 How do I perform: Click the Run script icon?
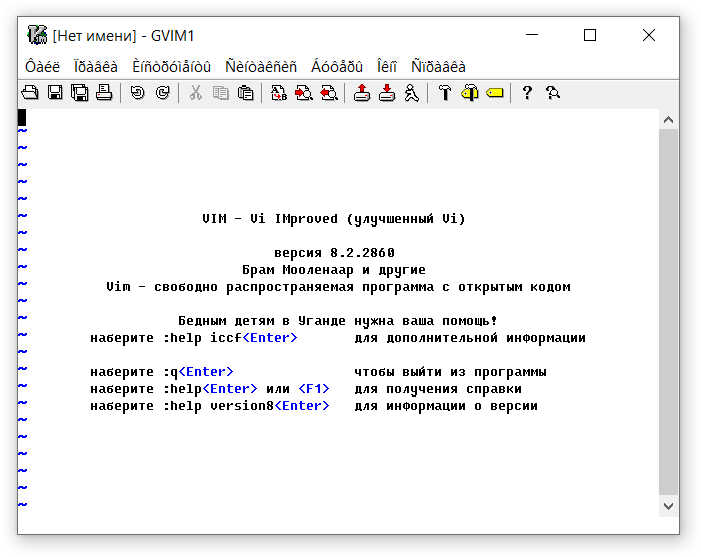[x=412, y=93]
